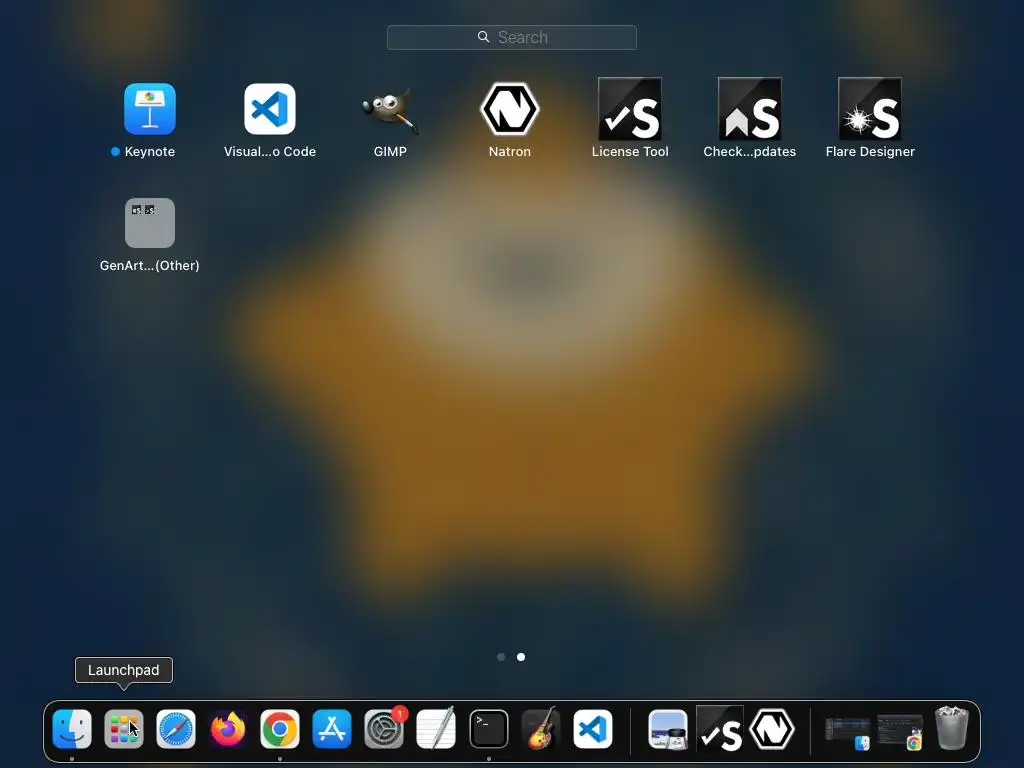Click the Launchpad search field
This screenshot has height=768, width=1024.
point(512,37)
